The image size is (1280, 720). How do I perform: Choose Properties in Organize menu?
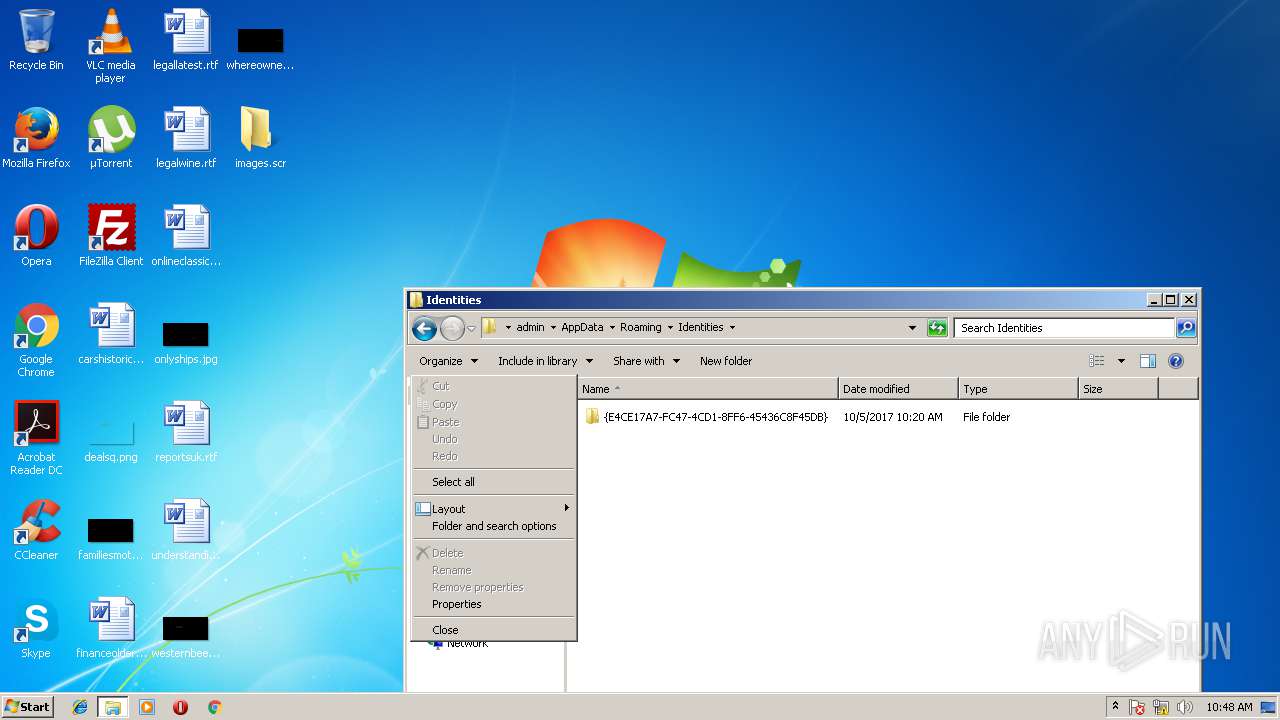pyautogui.click(x=494, y=604)
